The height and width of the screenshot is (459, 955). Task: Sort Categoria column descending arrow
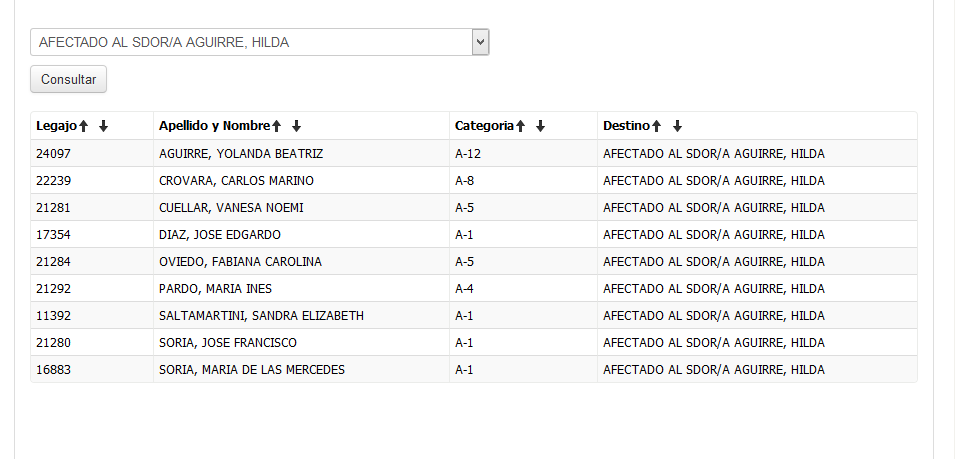coord(540,126)
